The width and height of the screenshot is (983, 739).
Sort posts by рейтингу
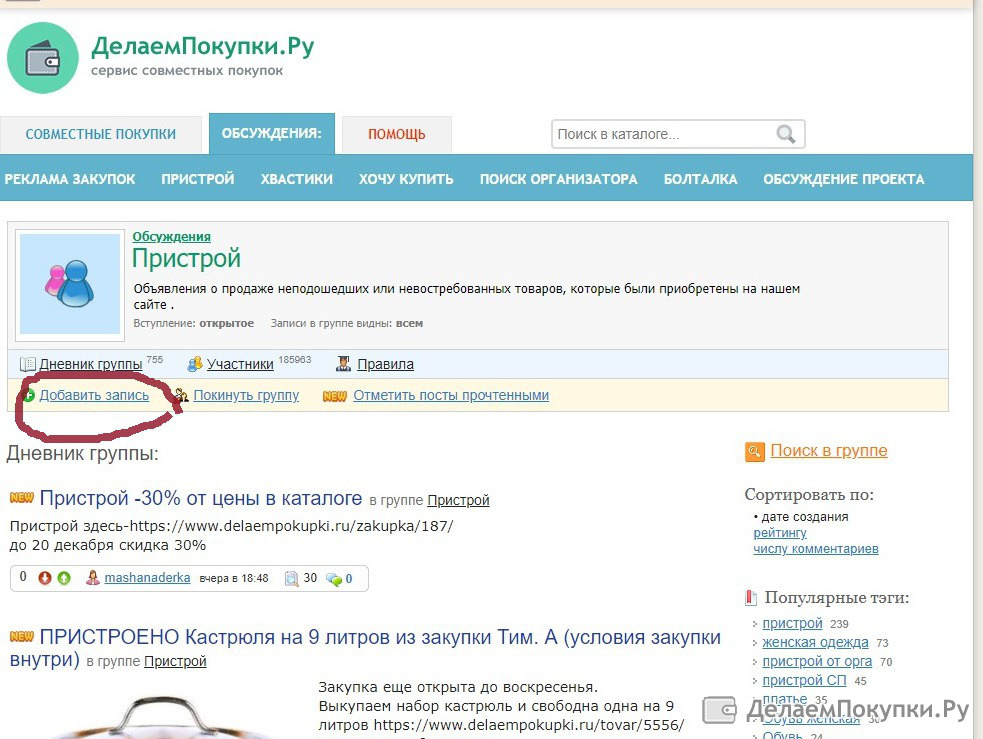pos(780,533)
